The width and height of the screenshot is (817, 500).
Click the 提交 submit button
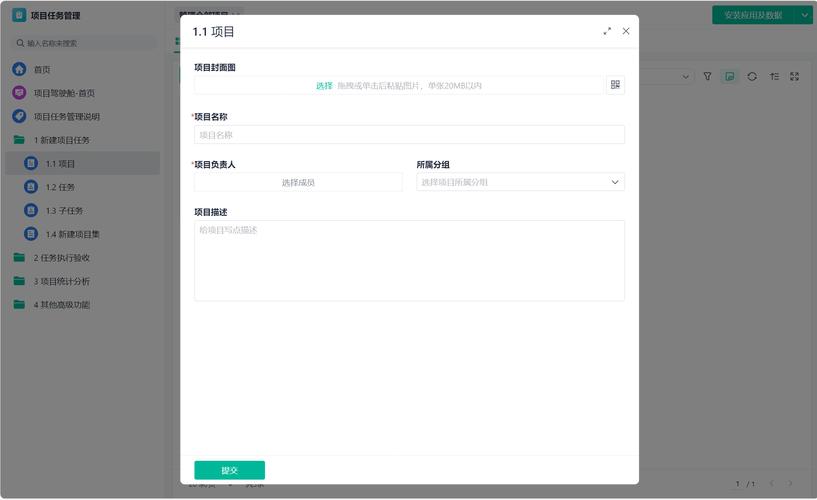[230, 470]
